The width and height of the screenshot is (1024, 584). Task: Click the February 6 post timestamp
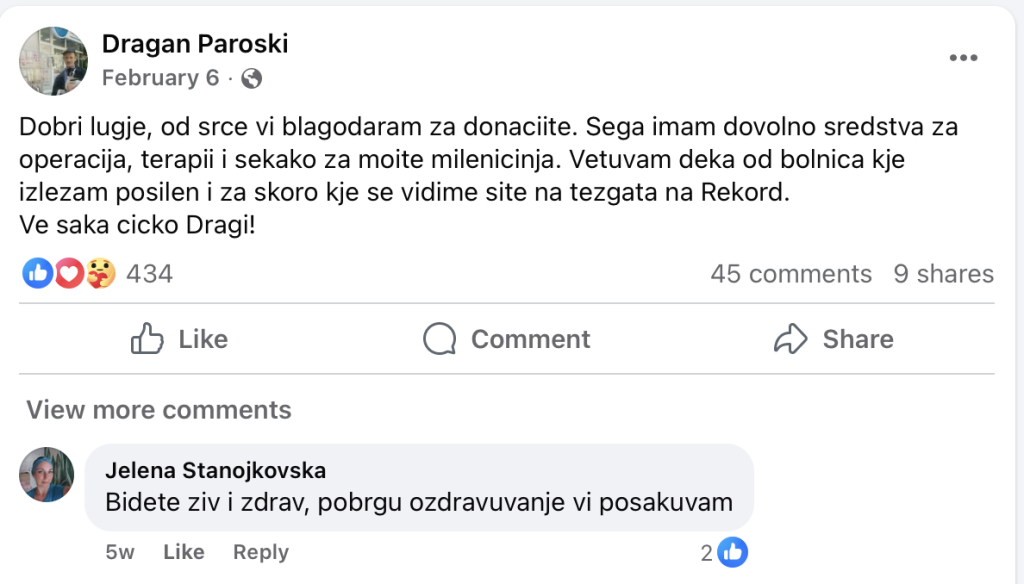(160, 78)
